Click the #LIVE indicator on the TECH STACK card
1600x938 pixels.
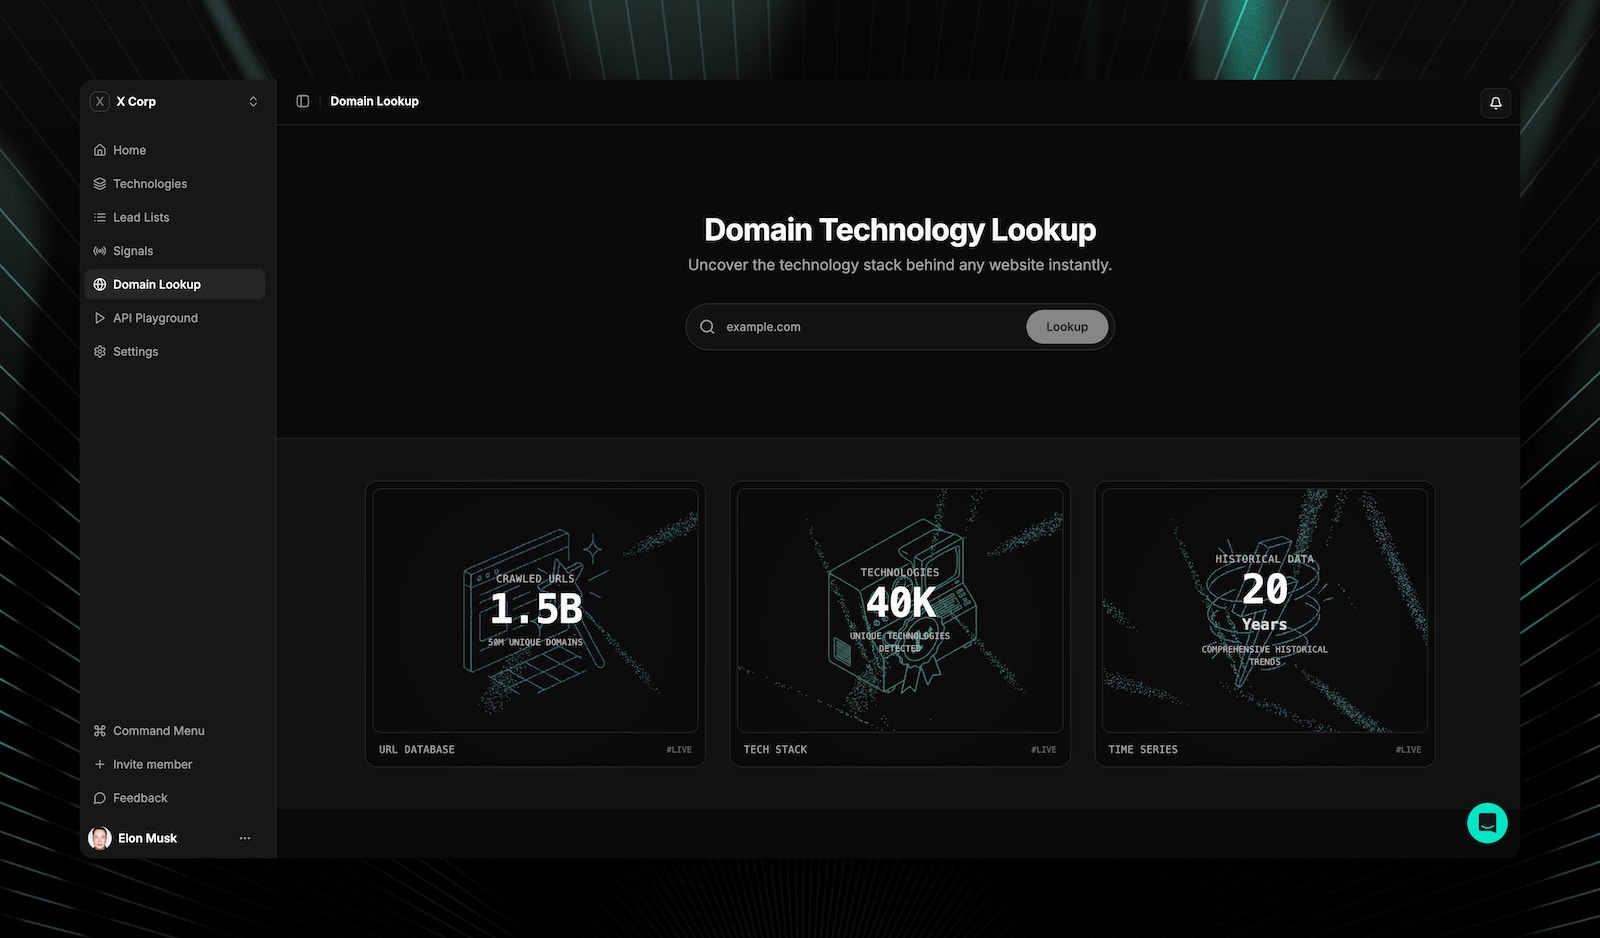pyautogui.click(x=1042, y=749)
